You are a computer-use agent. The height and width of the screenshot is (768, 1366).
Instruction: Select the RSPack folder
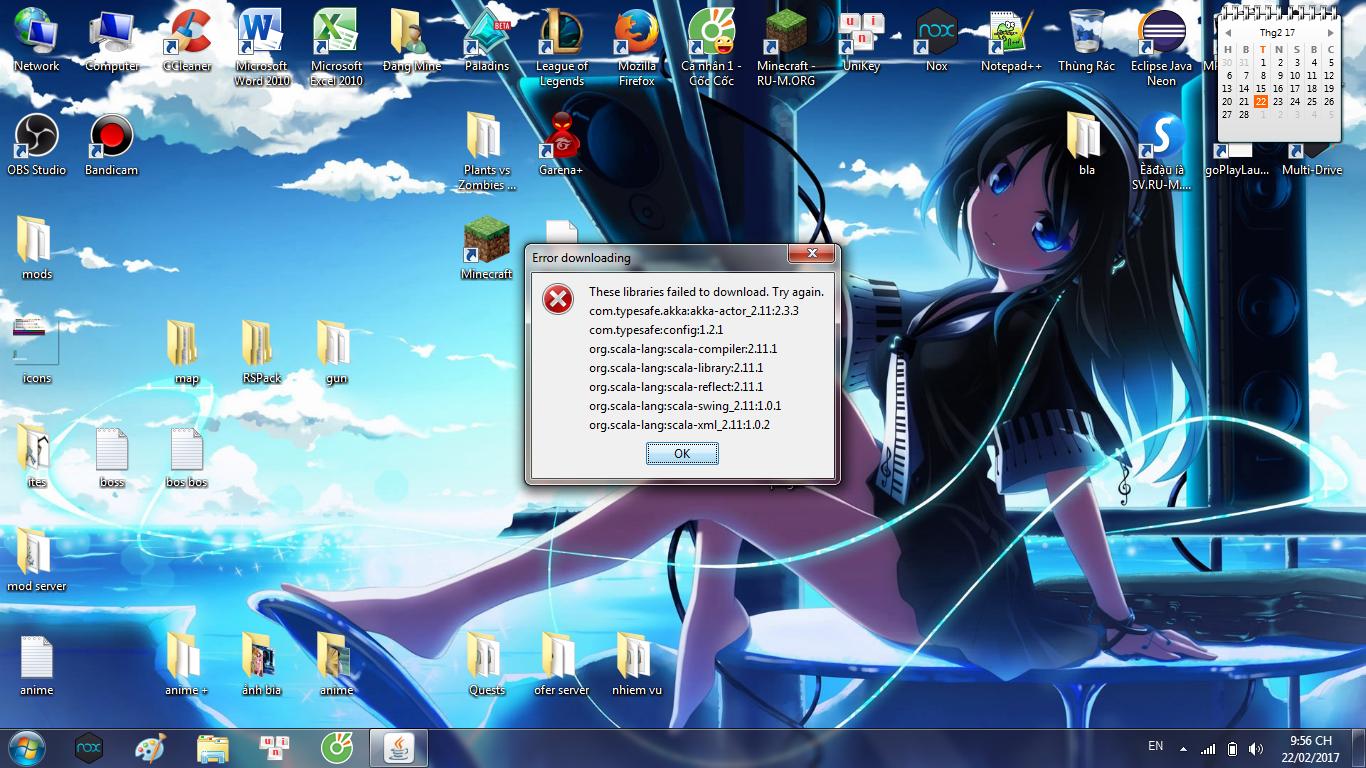(x=262, y=353)
